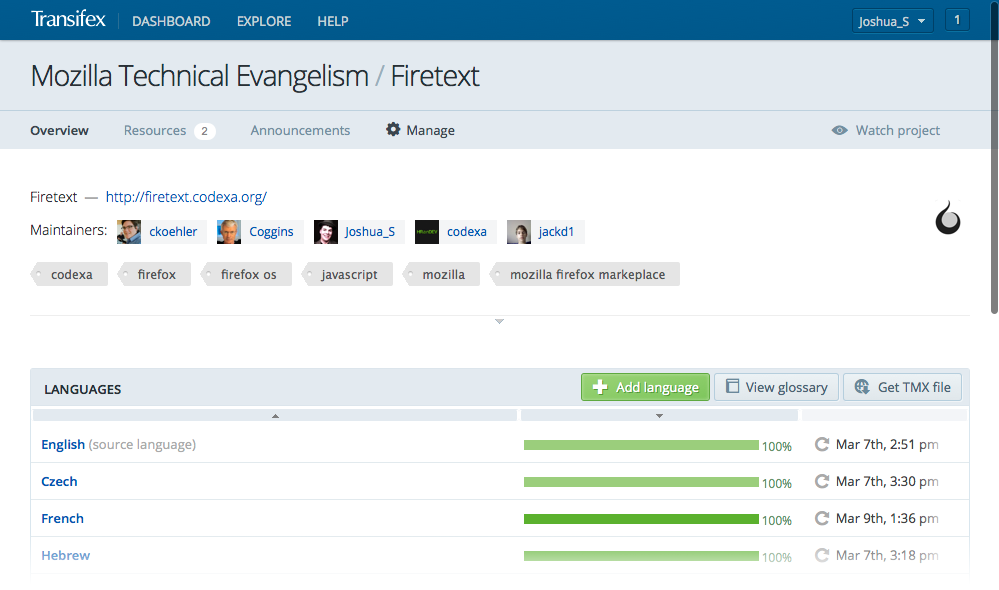Sort languages by progress column arrow
The height and width of the screenshot is (590, 999).
pos(659,415)
